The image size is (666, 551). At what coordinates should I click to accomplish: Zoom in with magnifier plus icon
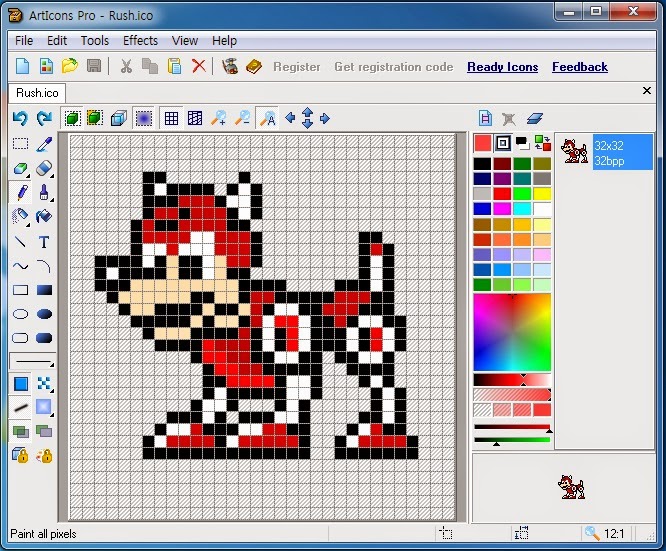click(x=219, y=119)
